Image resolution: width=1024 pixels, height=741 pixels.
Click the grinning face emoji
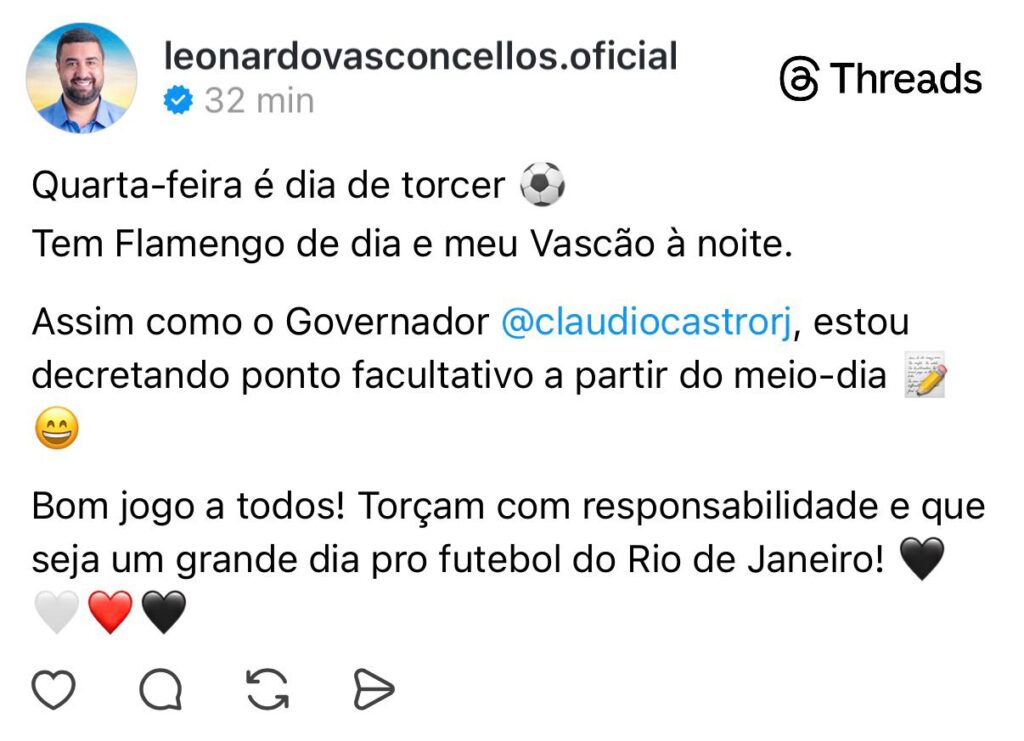pyautogui.click(x=56, y=430)
